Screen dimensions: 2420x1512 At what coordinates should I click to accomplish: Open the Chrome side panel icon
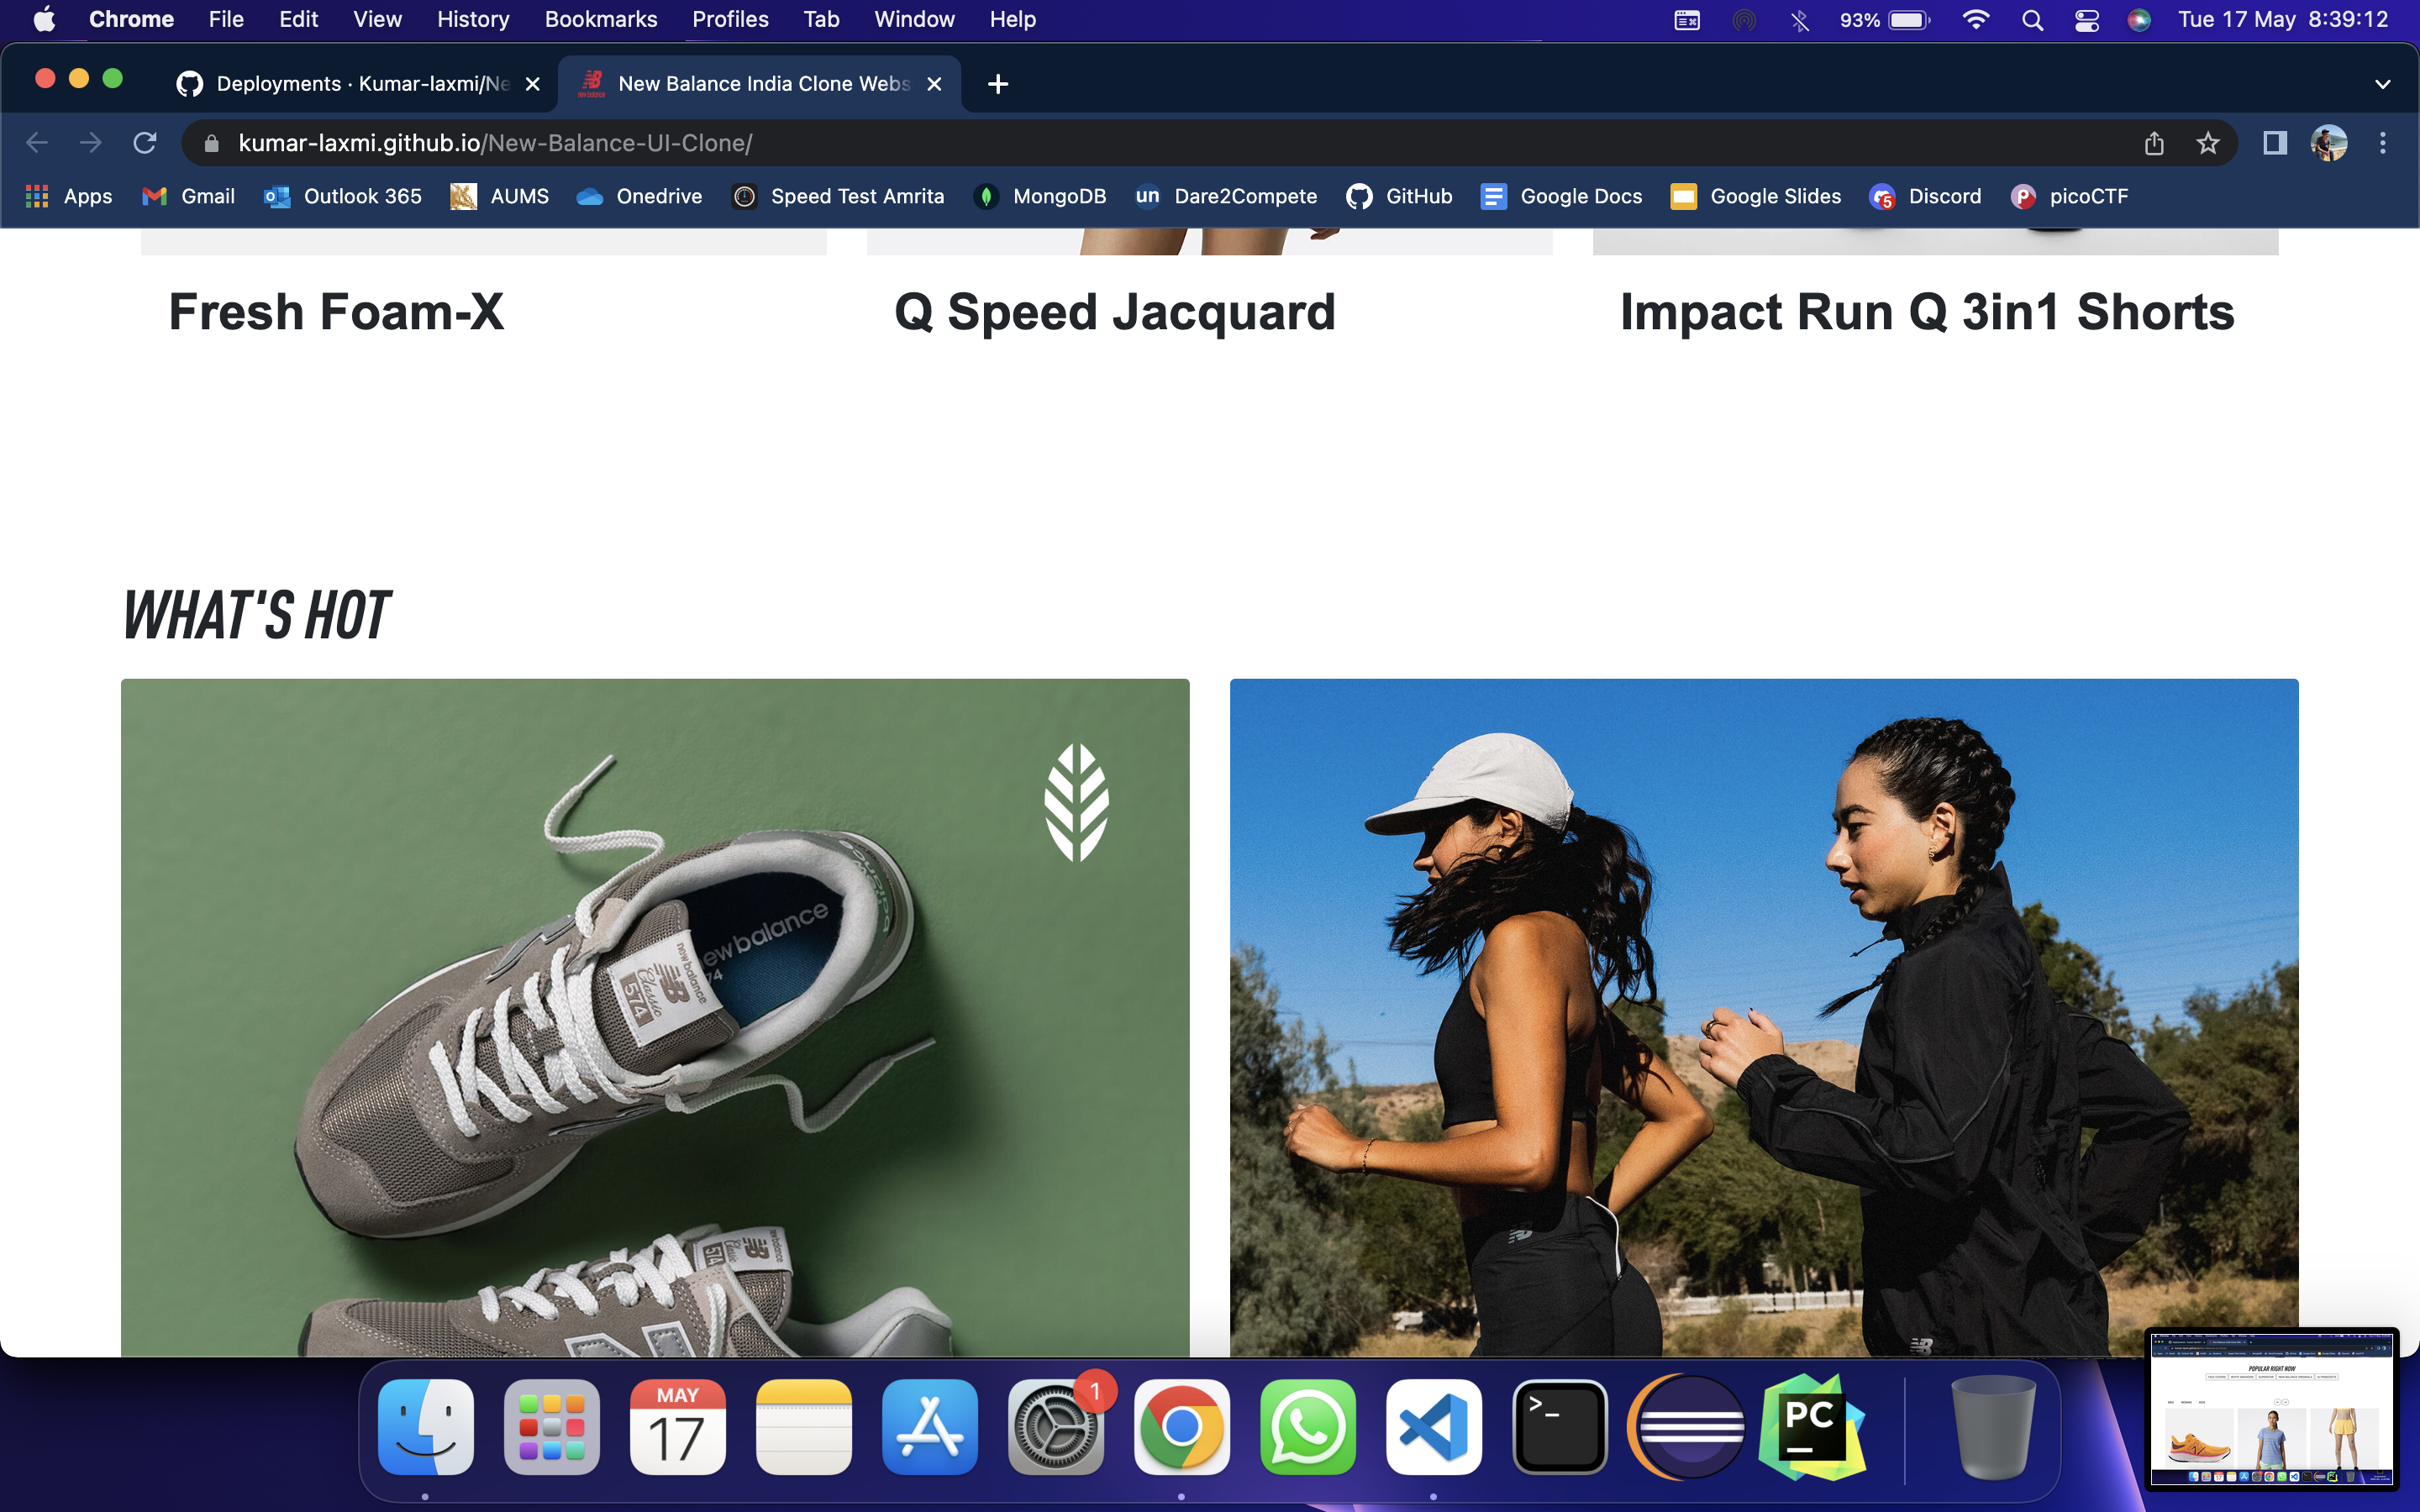(x=2275, y=143)
